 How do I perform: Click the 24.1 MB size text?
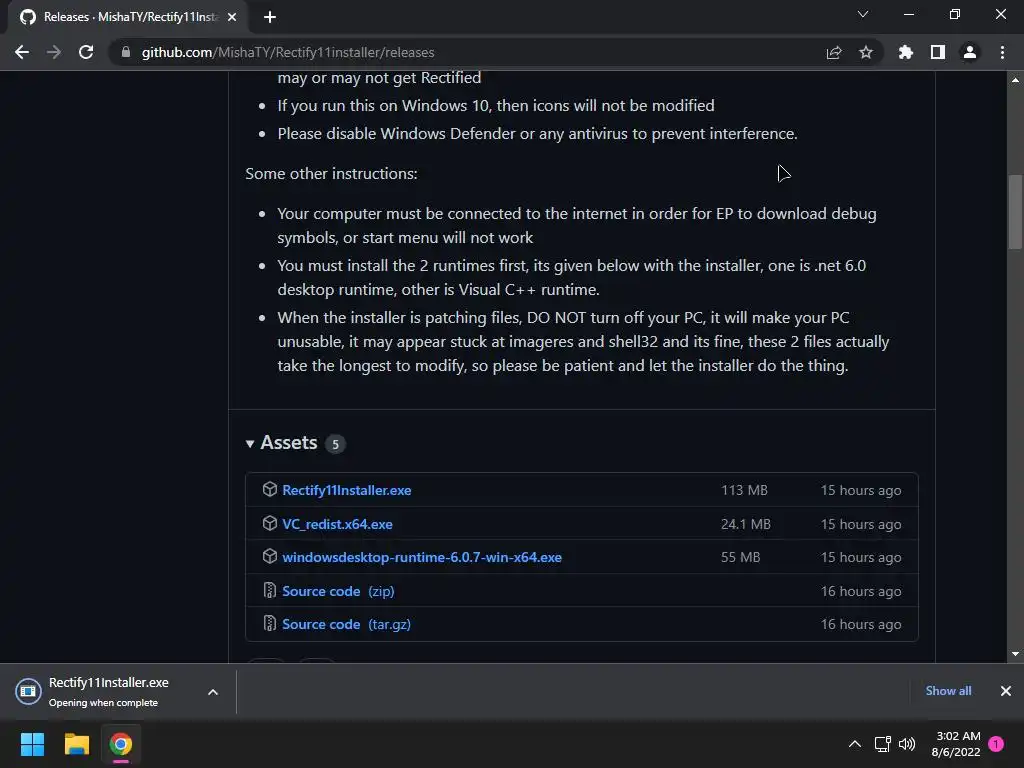(746, 524)
